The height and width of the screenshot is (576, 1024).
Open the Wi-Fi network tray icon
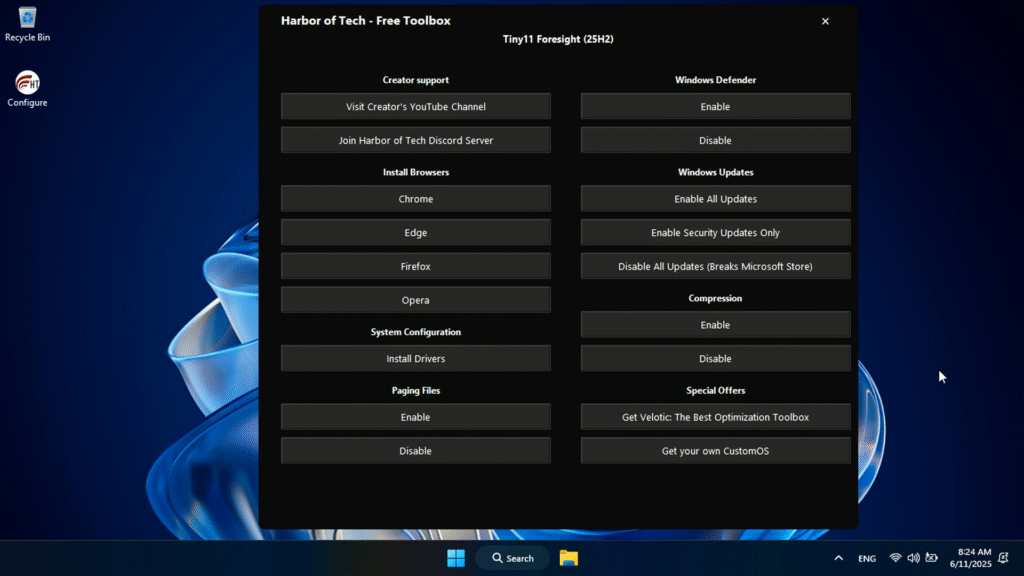pyautogui.click(x=895, y=558)
